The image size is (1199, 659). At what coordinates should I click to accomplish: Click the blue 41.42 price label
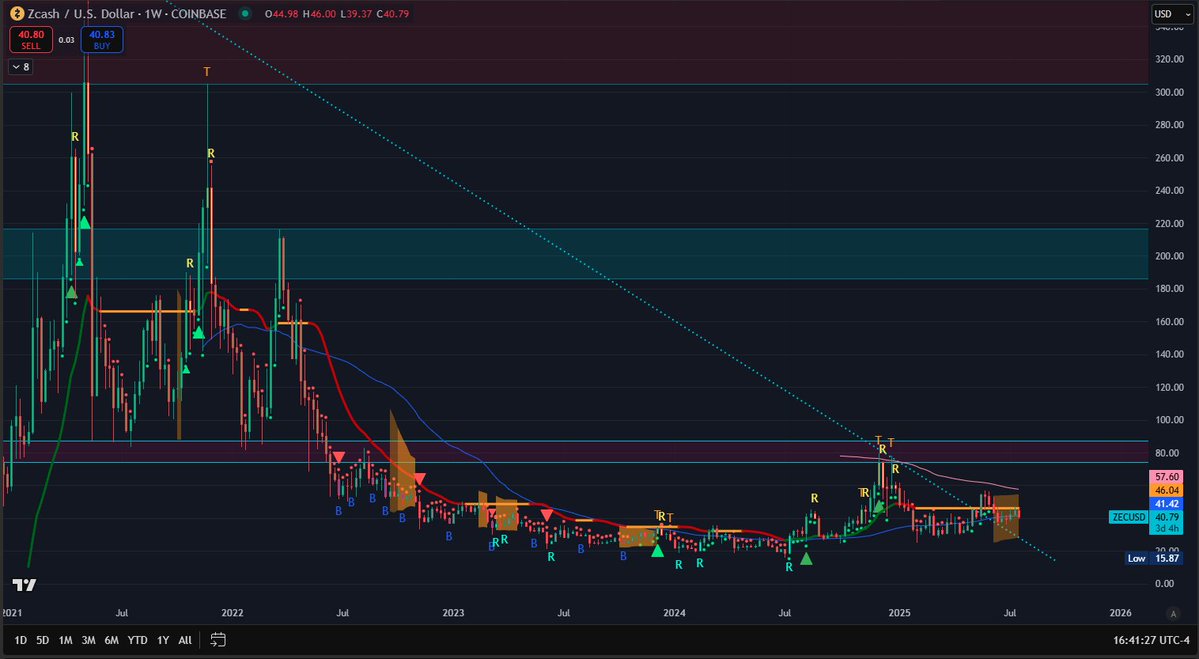pos(1166,504)
